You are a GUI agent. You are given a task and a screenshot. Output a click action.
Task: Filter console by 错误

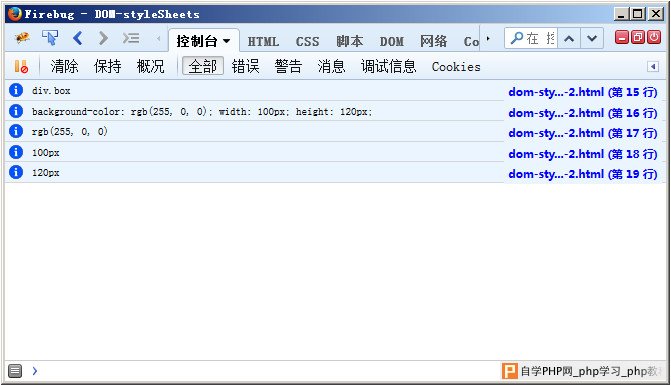[x=246, y=66]
